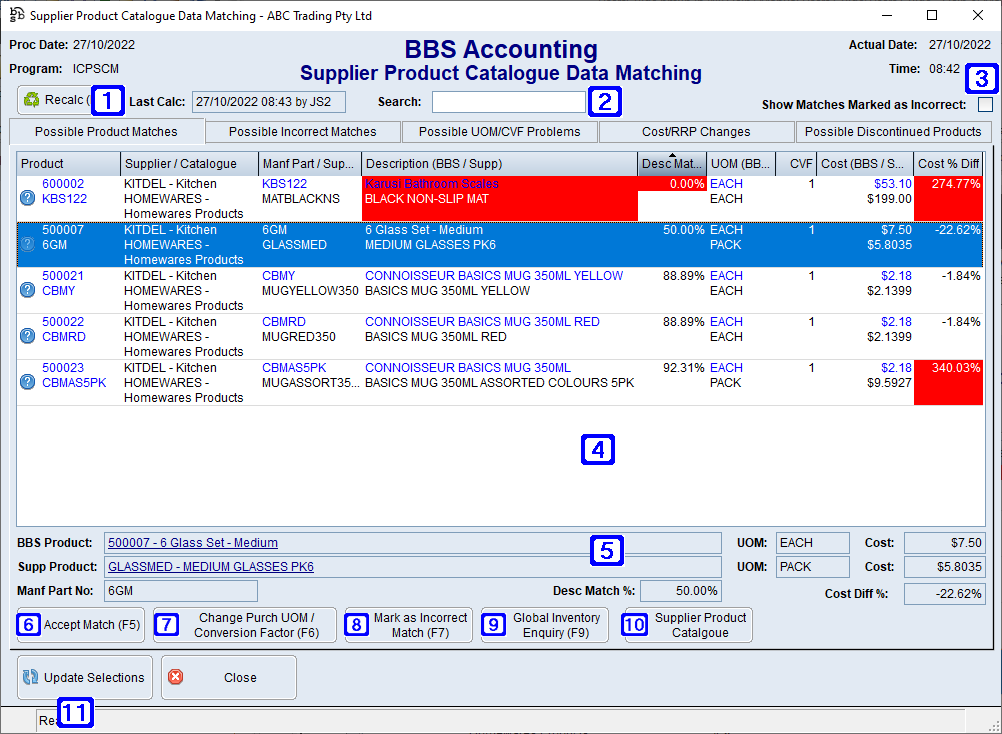Screen dimensions: 1002x734
Task: Enable Show Matches Marked as Incorrect
Action: (x=986, y=104)
